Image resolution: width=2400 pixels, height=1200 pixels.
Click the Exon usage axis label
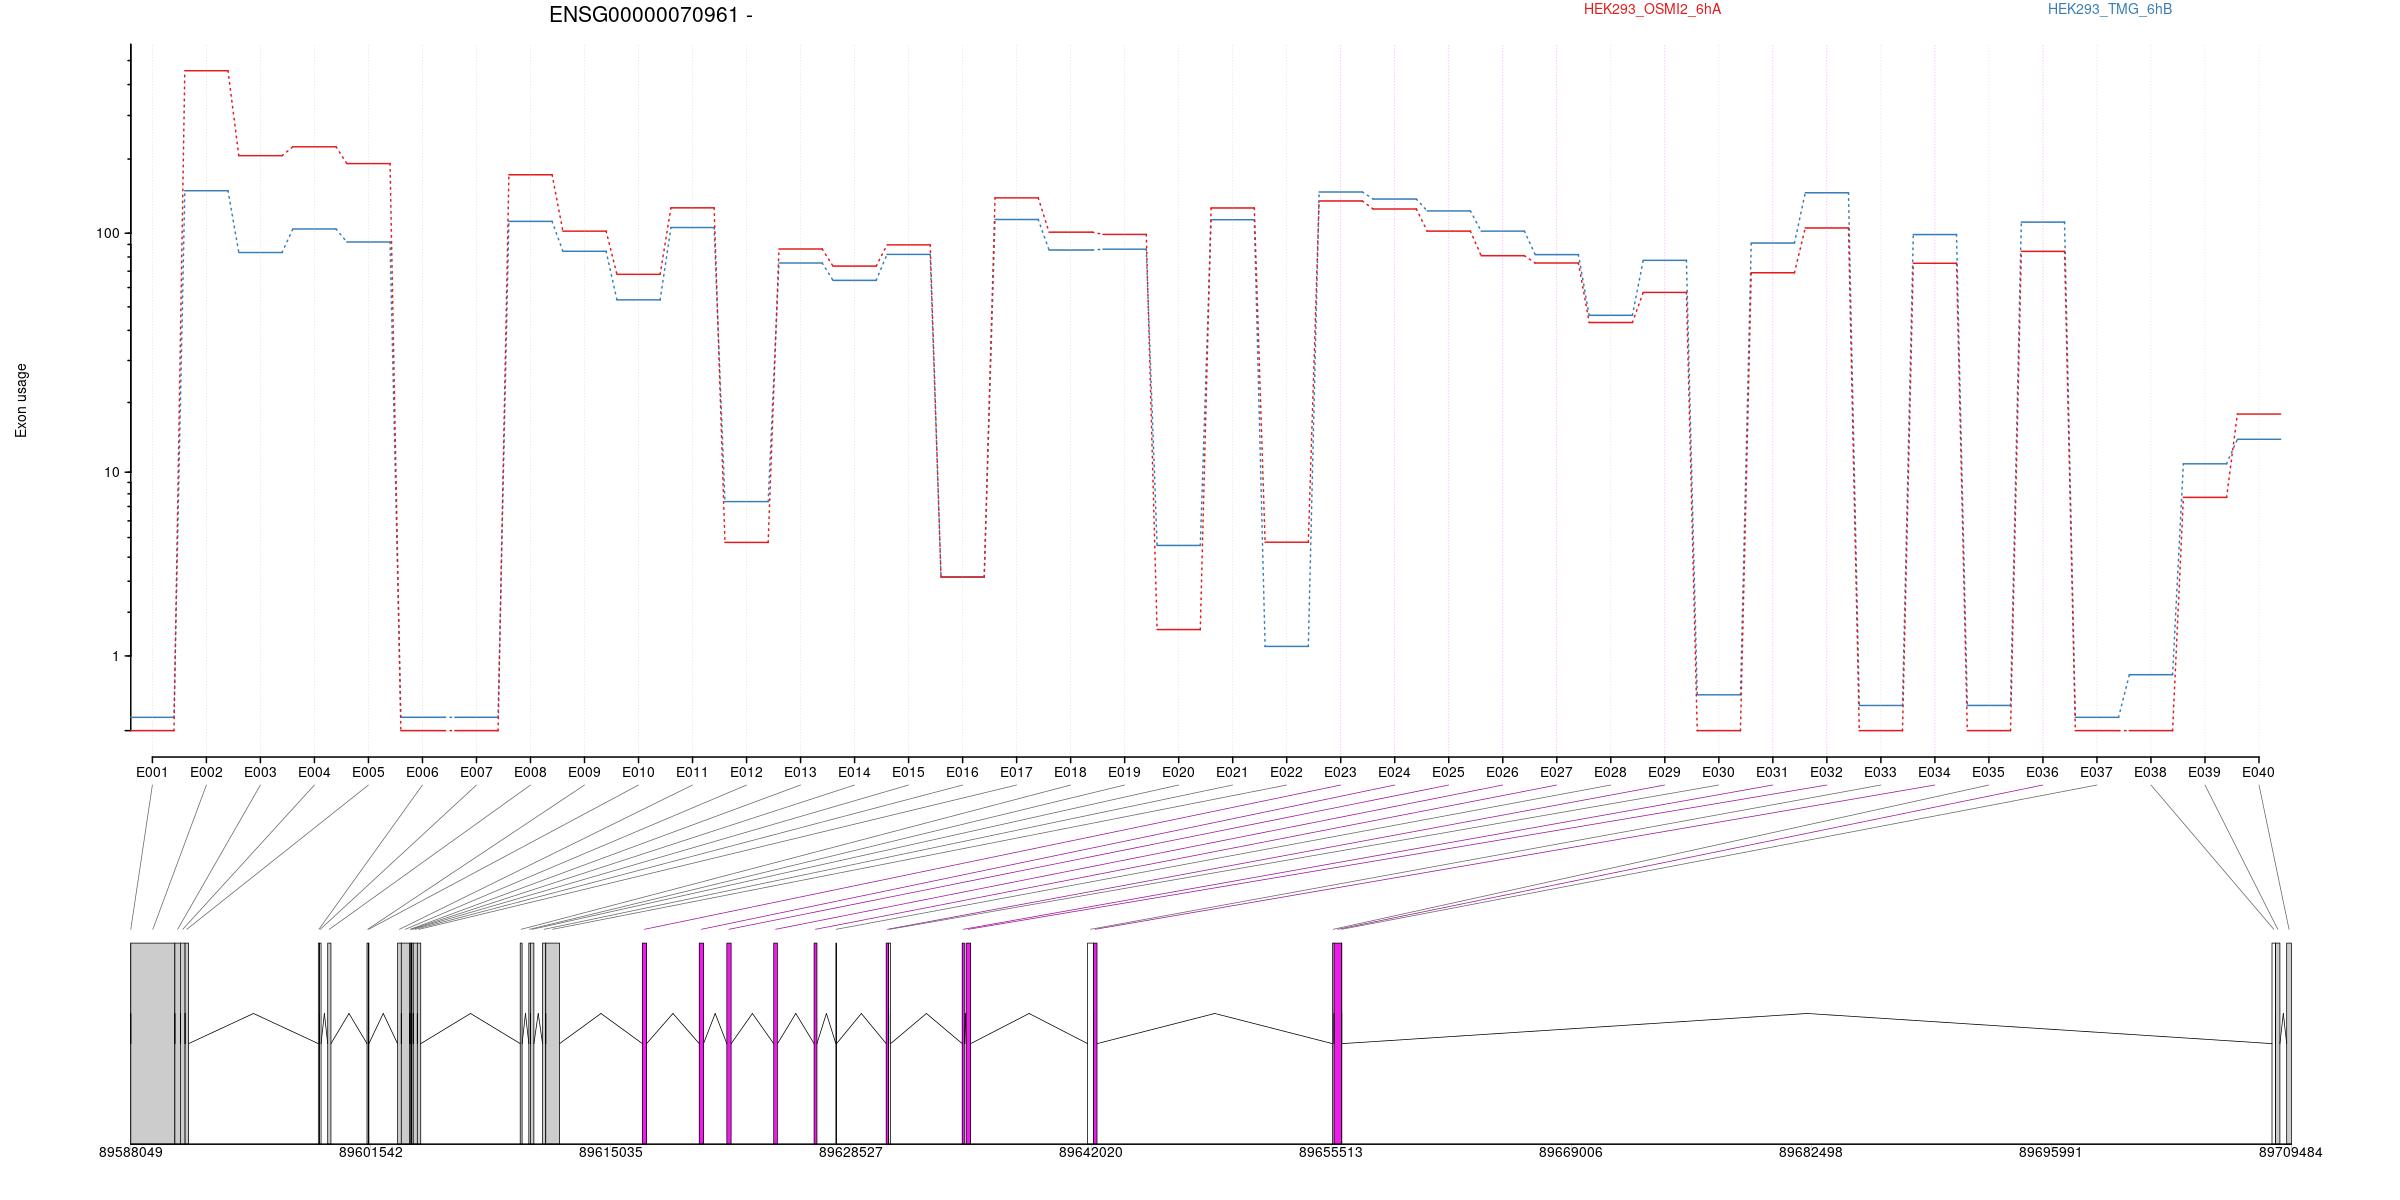21,400
